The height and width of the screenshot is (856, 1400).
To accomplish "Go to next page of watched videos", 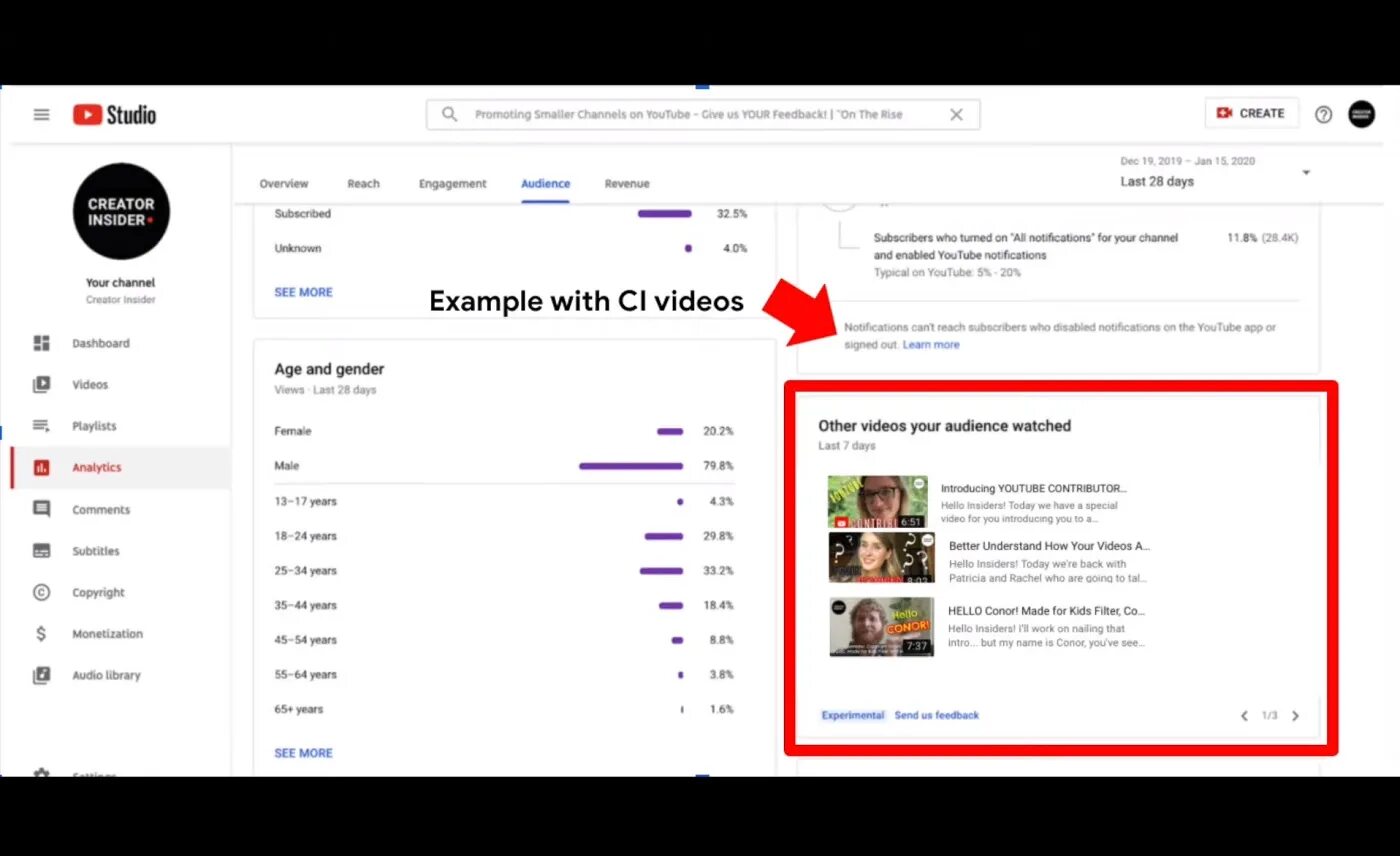I will click(1295, 716).
